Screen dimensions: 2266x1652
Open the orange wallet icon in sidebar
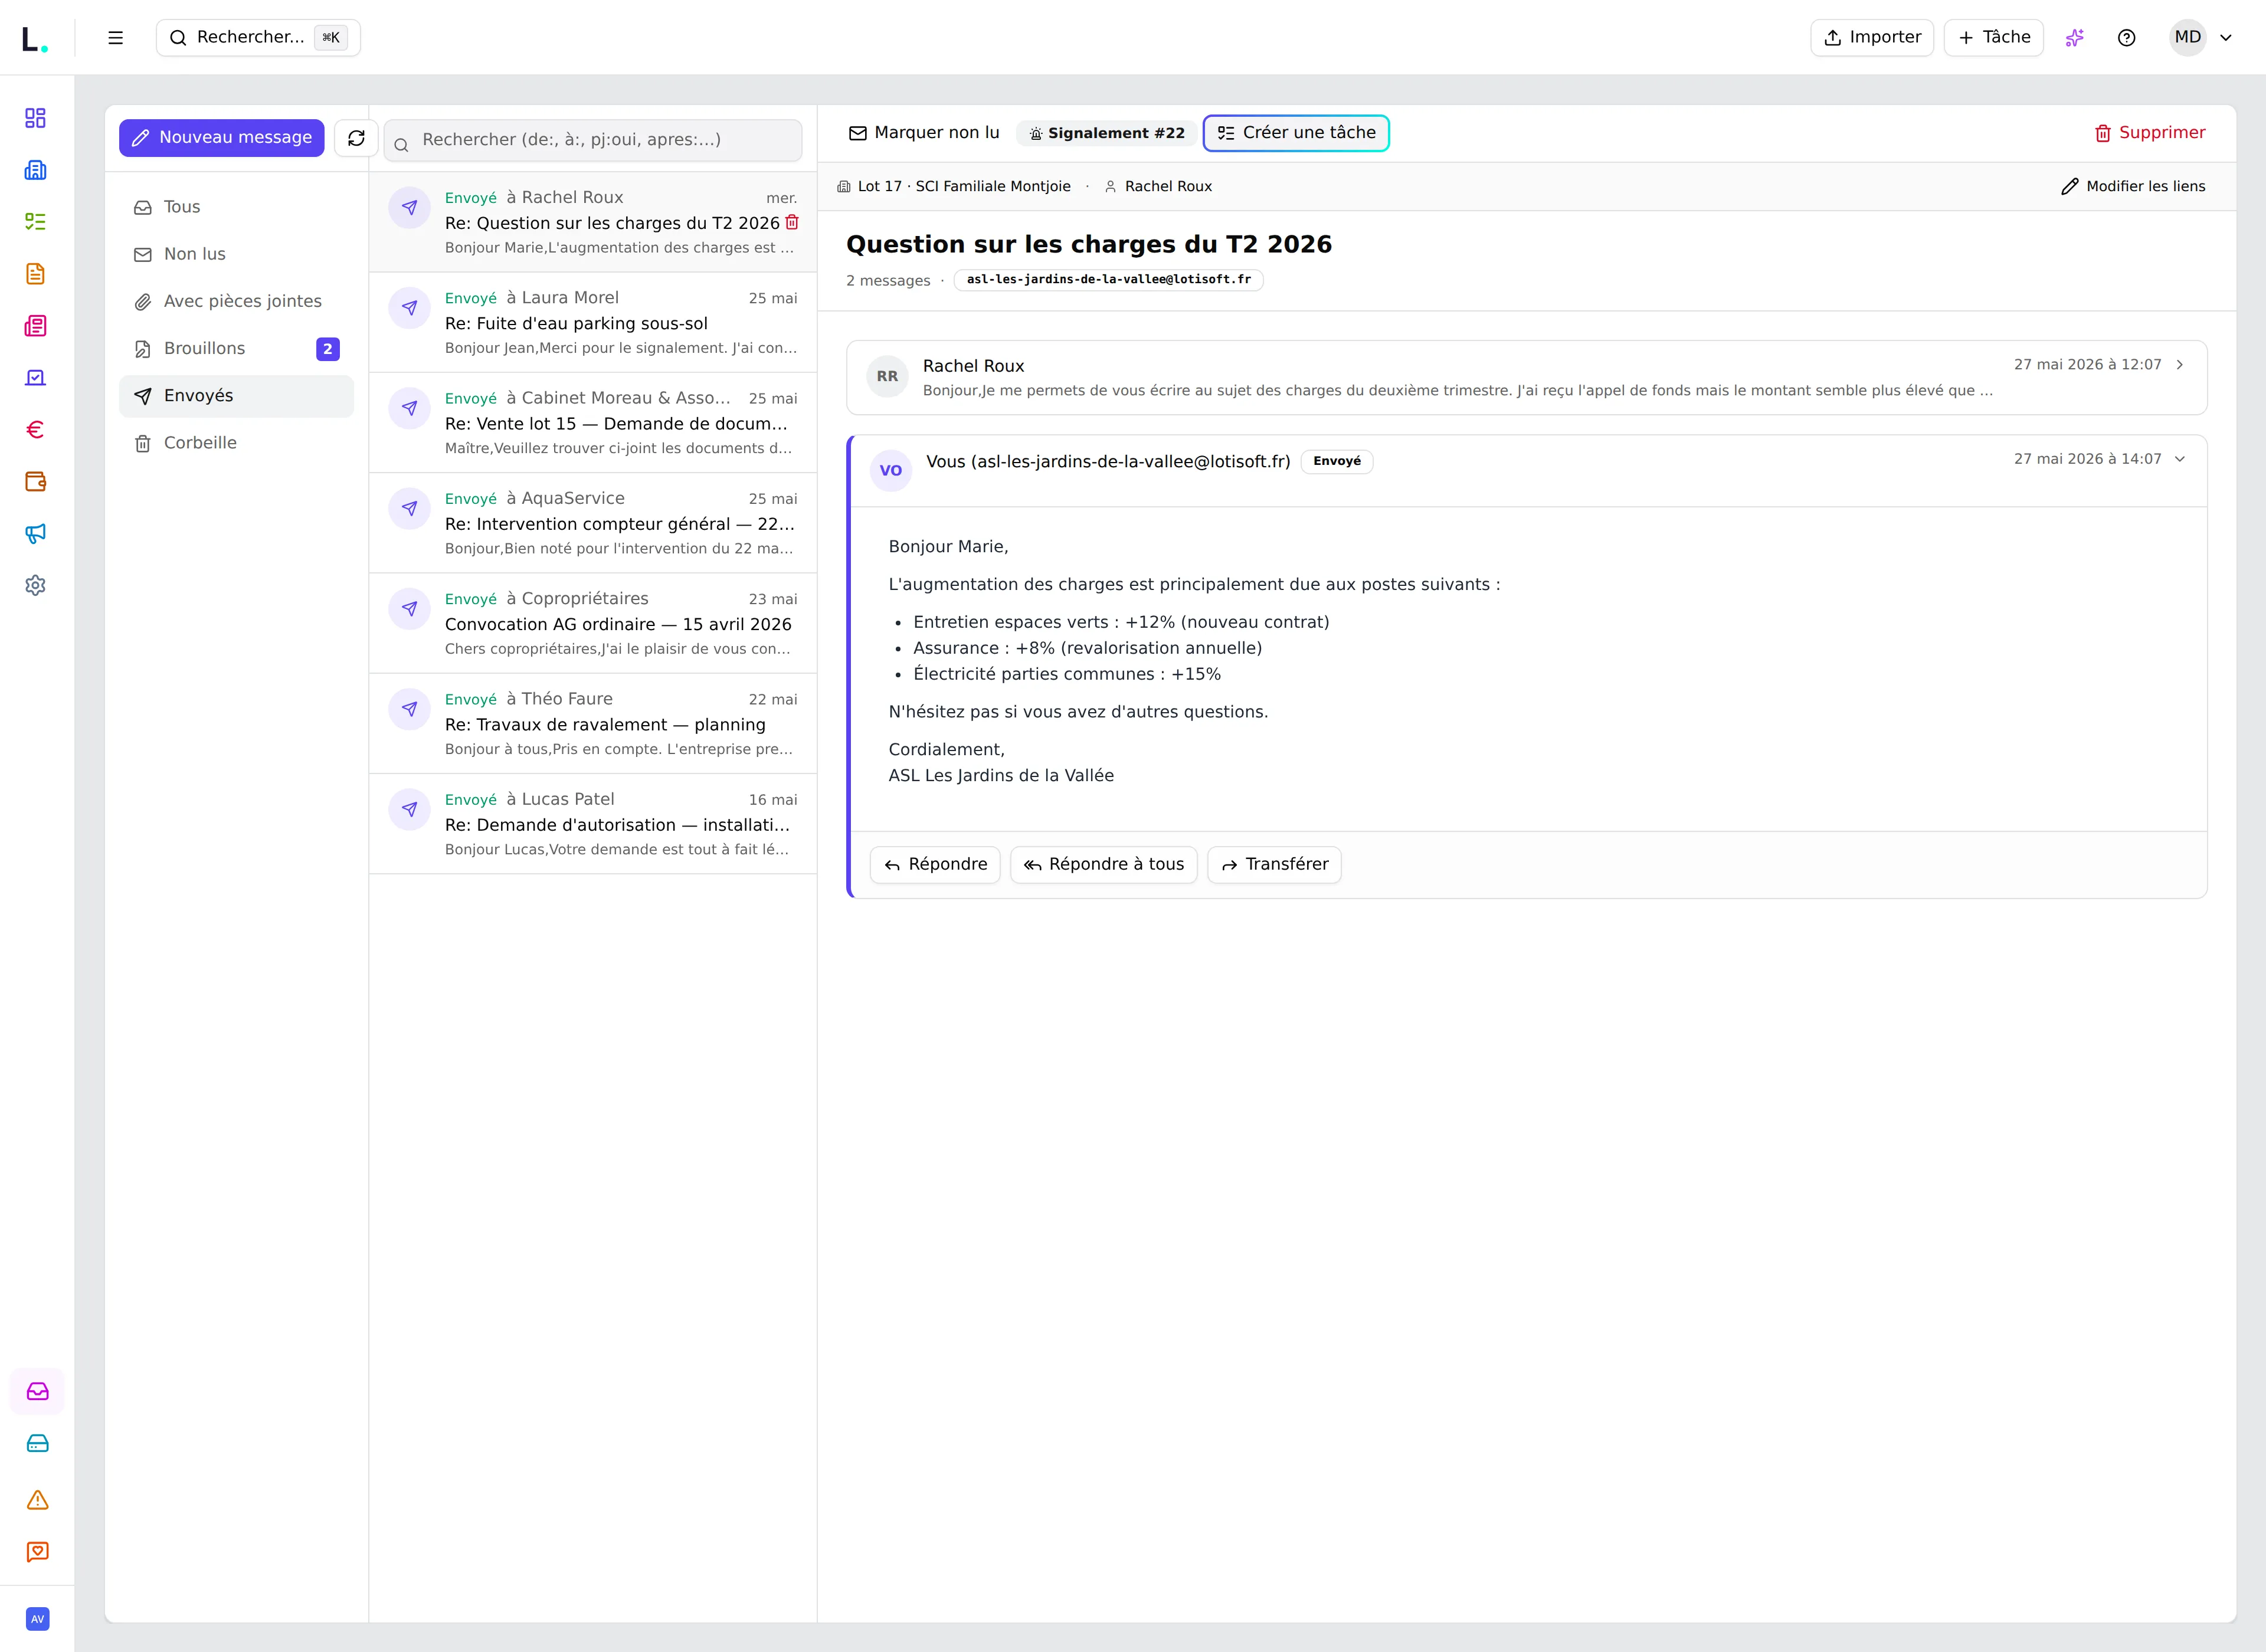[36, 482]
